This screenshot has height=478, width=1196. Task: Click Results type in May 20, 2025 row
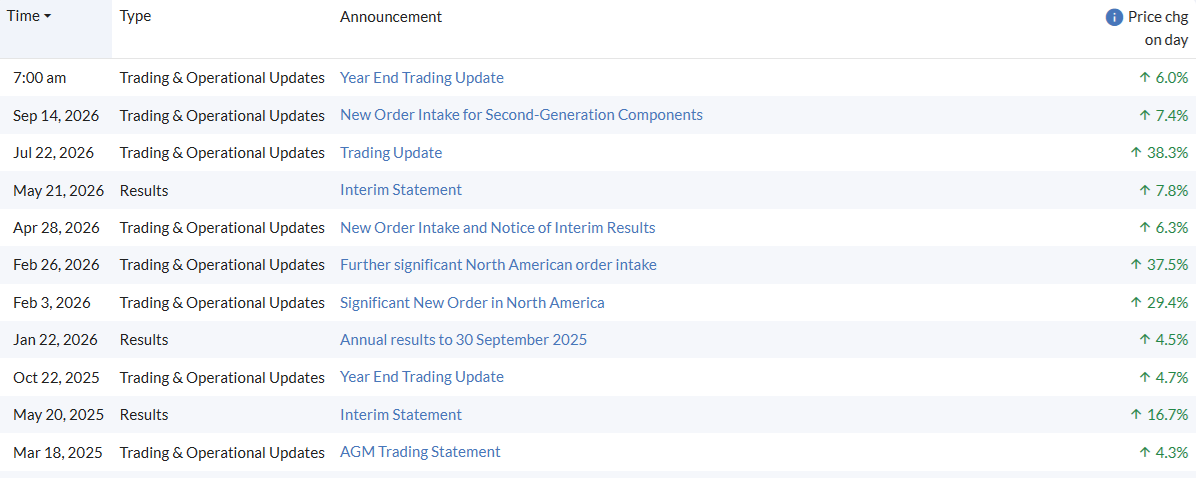(x=144, y=415)
